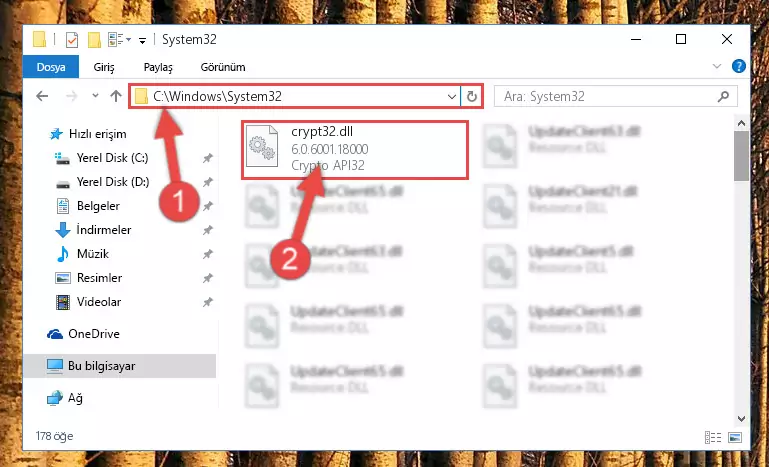Switch to the Görünüm ribbon tab
The height and width of the screenshot is (467, 769).
[223, 67]
